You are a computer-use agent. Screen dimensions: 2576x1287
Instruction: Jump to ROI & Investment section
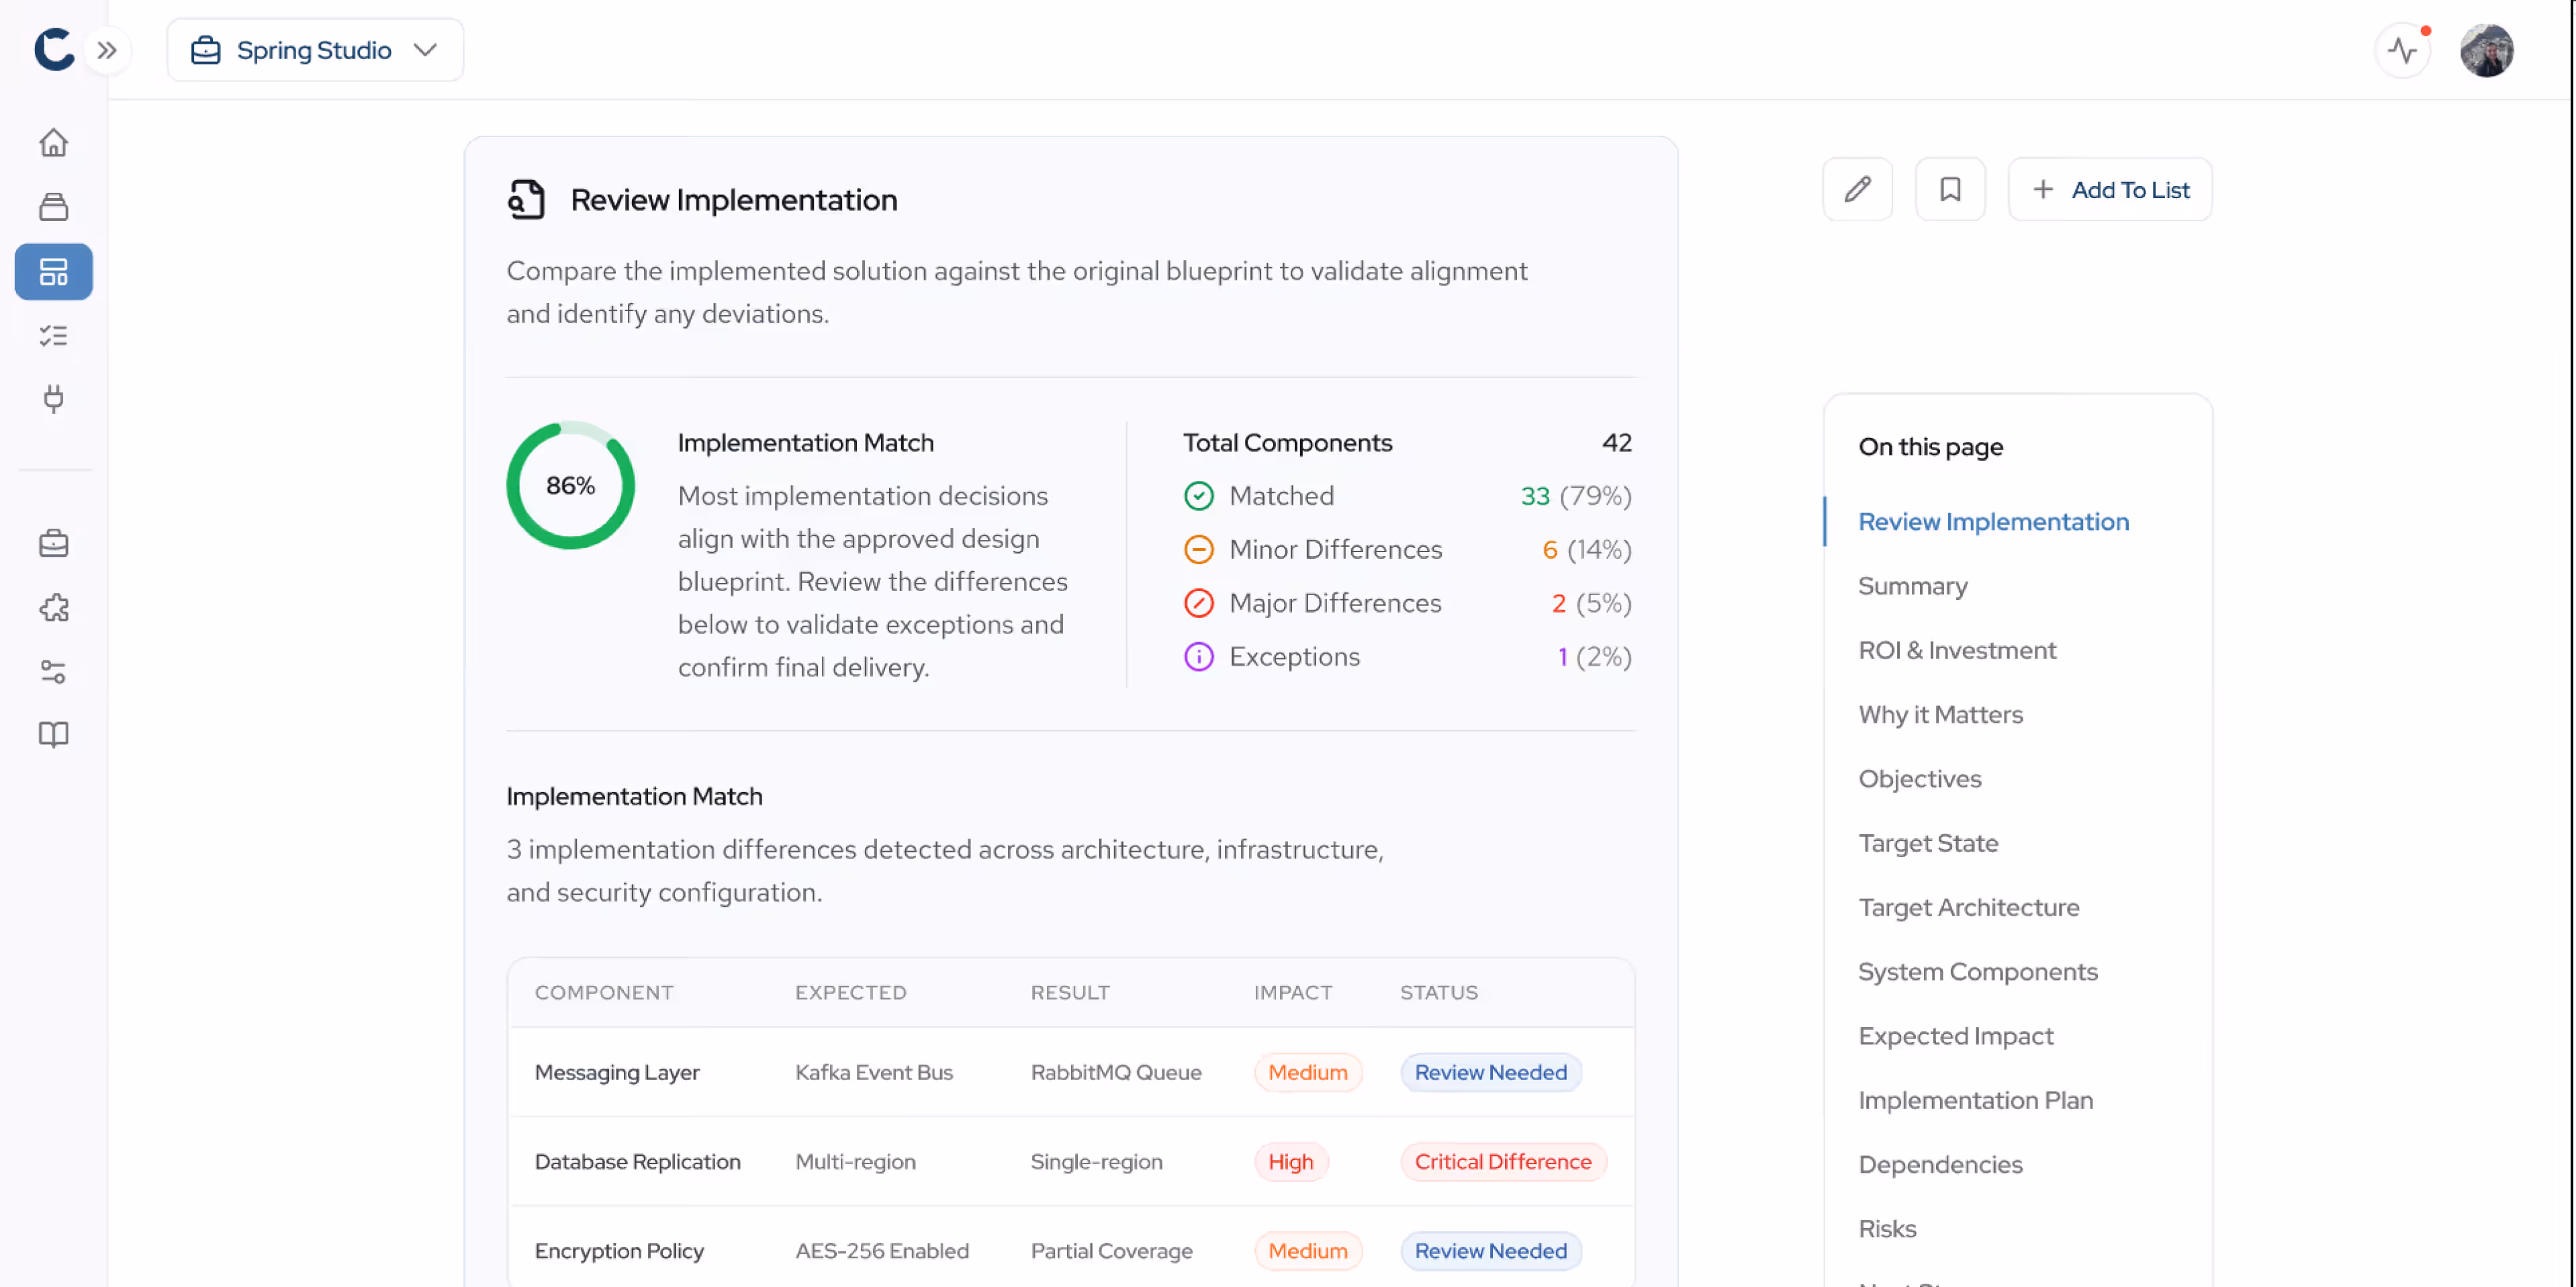[1957, 650]
